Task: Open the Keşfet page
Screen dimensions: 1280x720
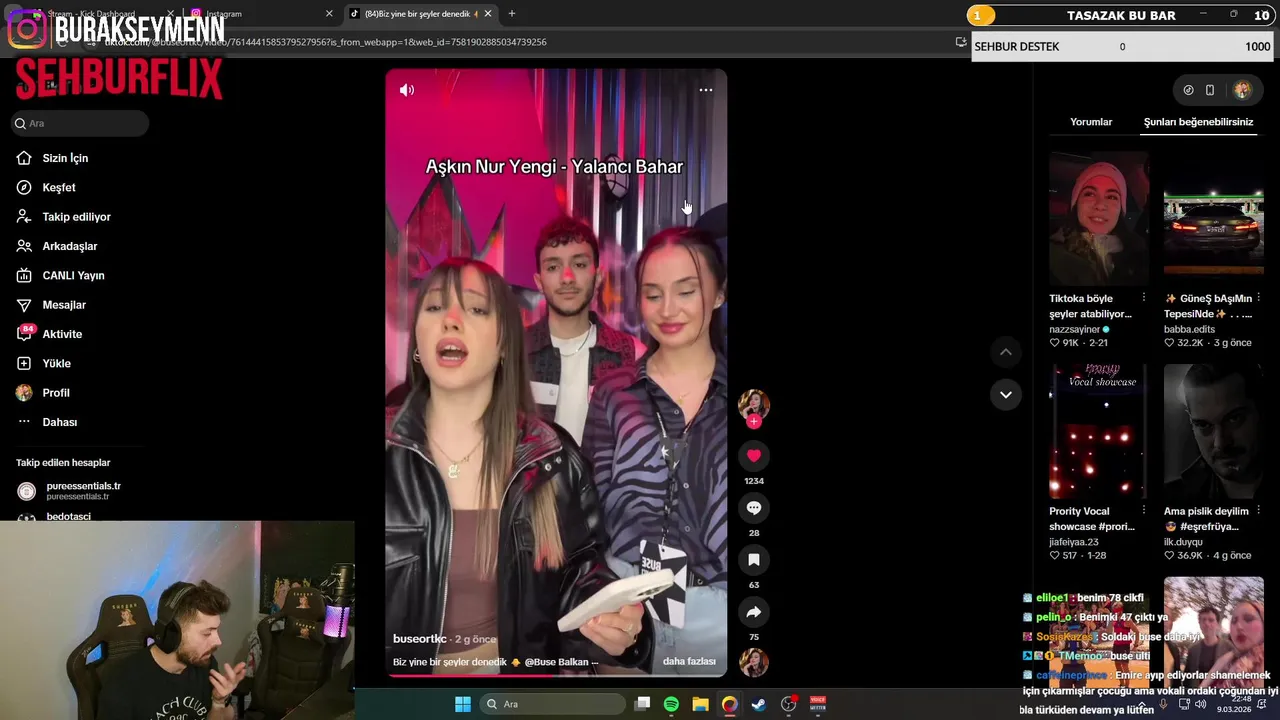Action: 59,188
